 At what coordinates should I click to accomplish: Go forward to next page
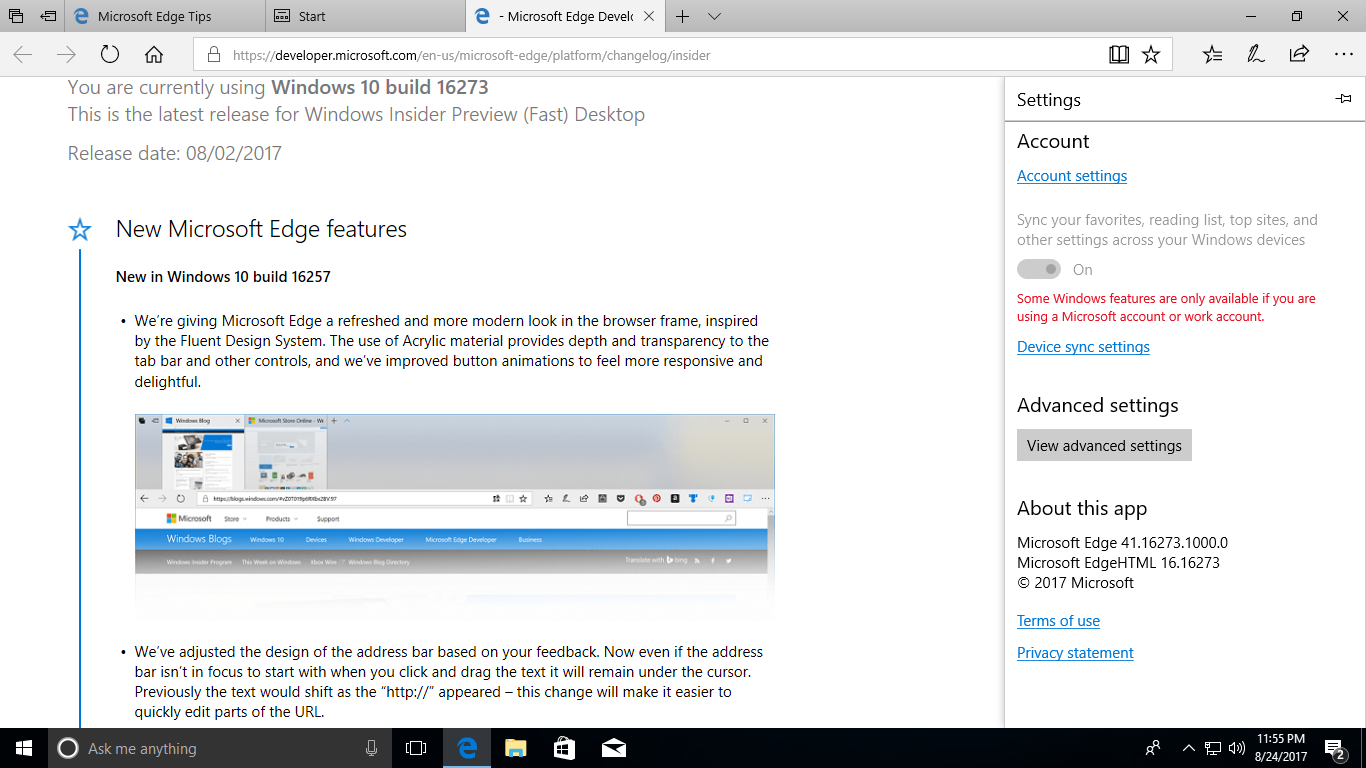pos(66,55)
